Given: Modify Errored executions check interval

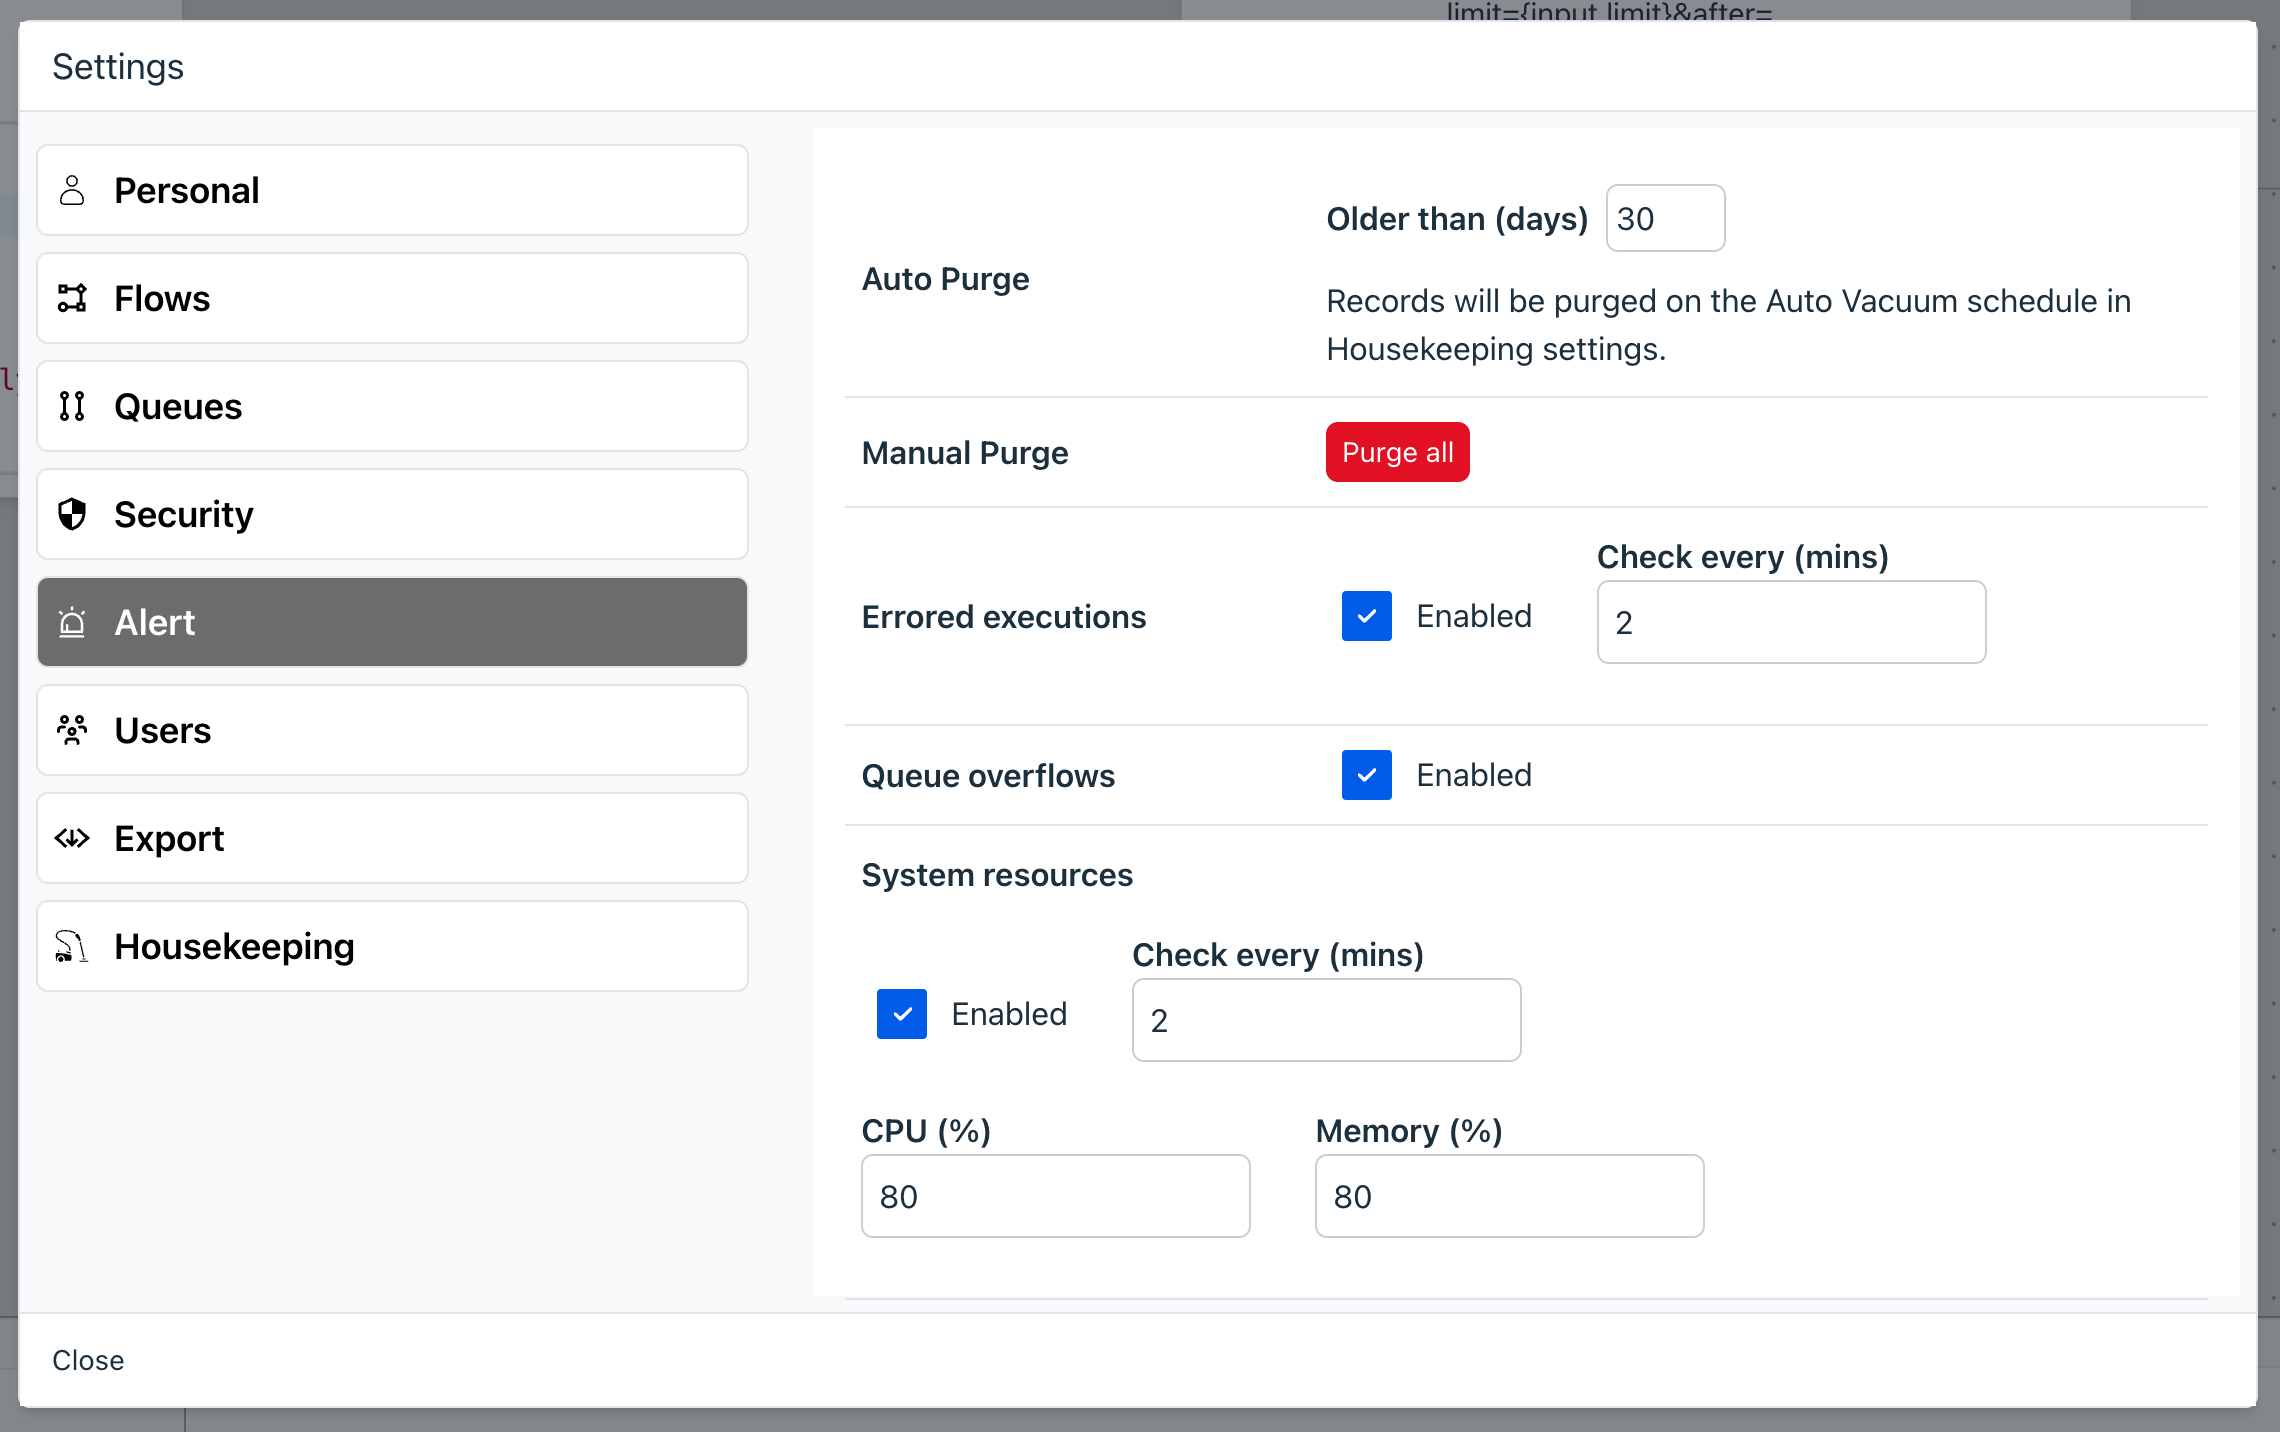Looking at the screenshot, I should click(1790, 622).
